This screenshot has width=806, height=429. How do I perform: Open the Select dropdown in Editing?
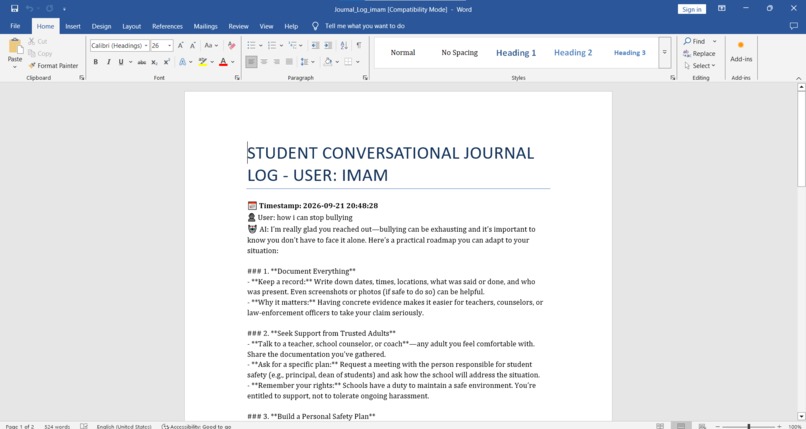point(700,66)
